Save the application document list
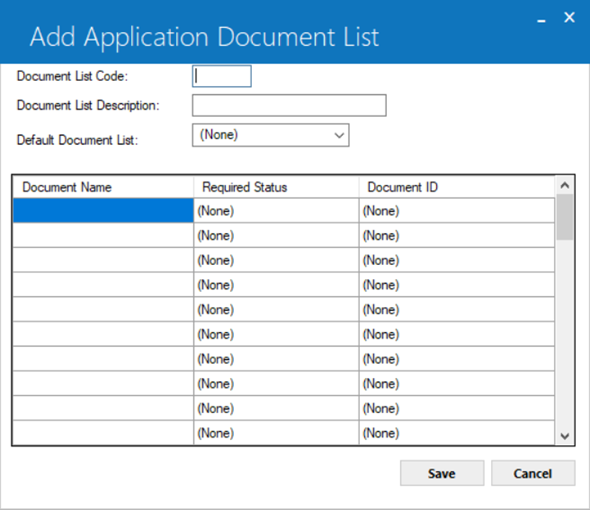Viewport: 590px width, 510px height. point(442,473)
